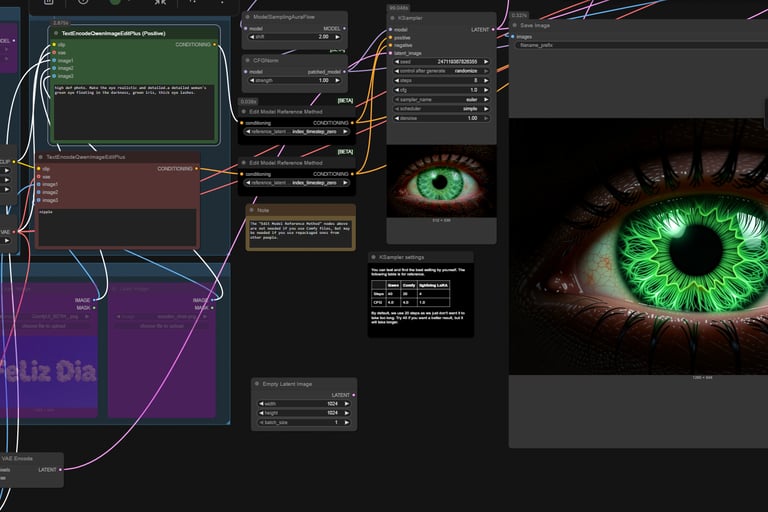Cycle the sampler_name option with its right arrow
The height and width of the screenshot is (512, 768).
click(486, 99)
